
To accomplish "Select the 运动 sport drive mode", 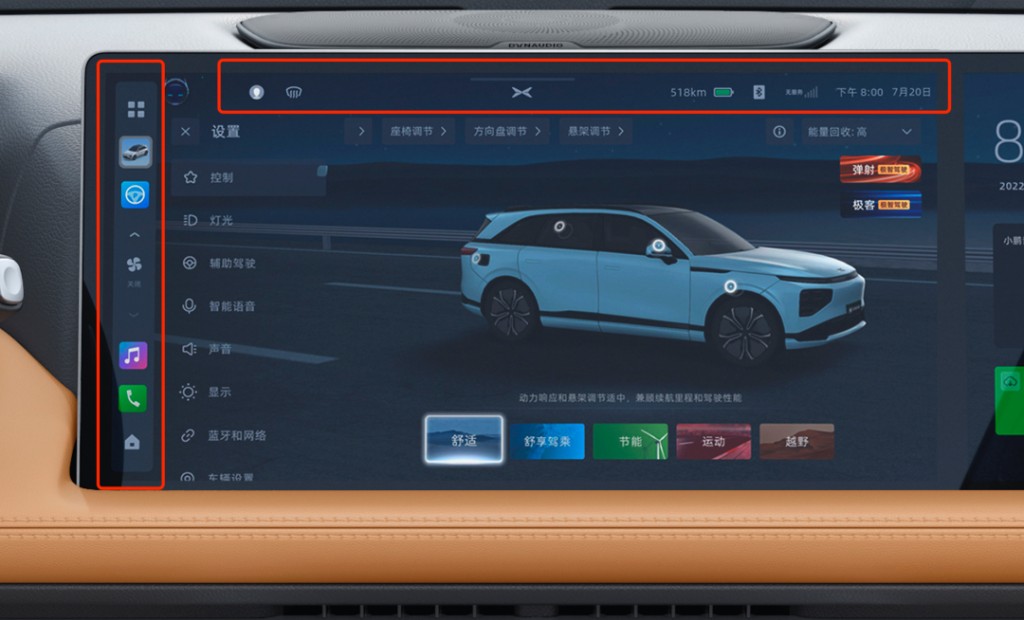I will pyautogui.click(x=714, y=441).
